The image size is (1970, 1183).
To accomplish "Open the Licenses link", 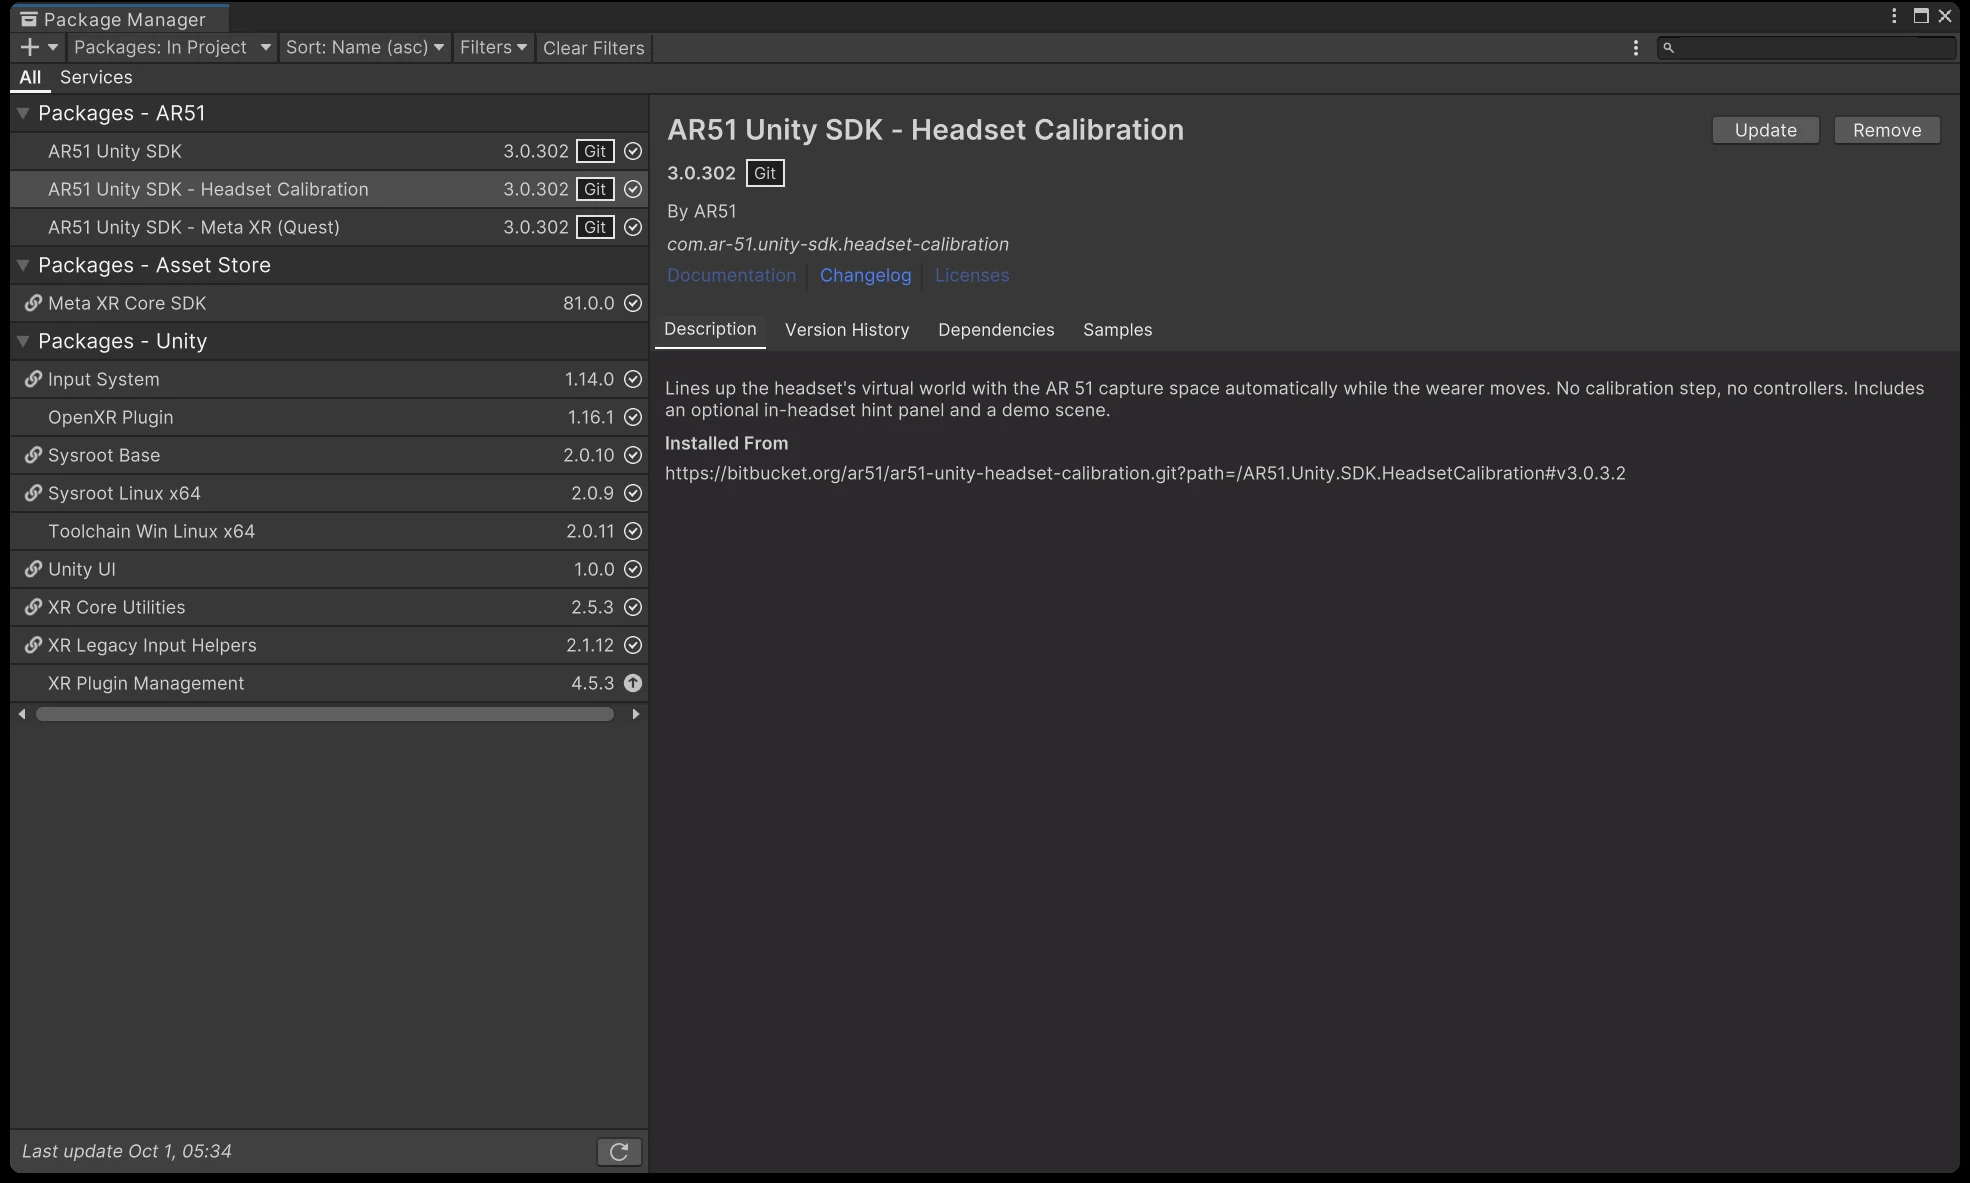I will point(972,275).
